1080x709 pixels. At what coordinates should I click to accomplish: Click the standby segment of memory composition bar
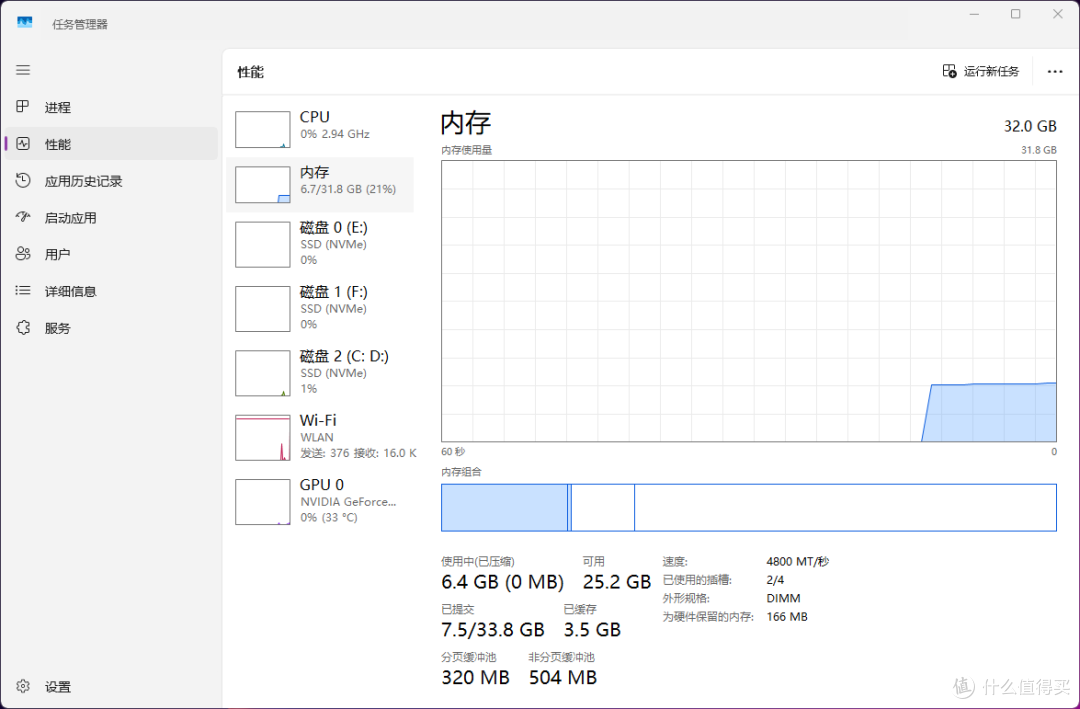coord(603,508)
